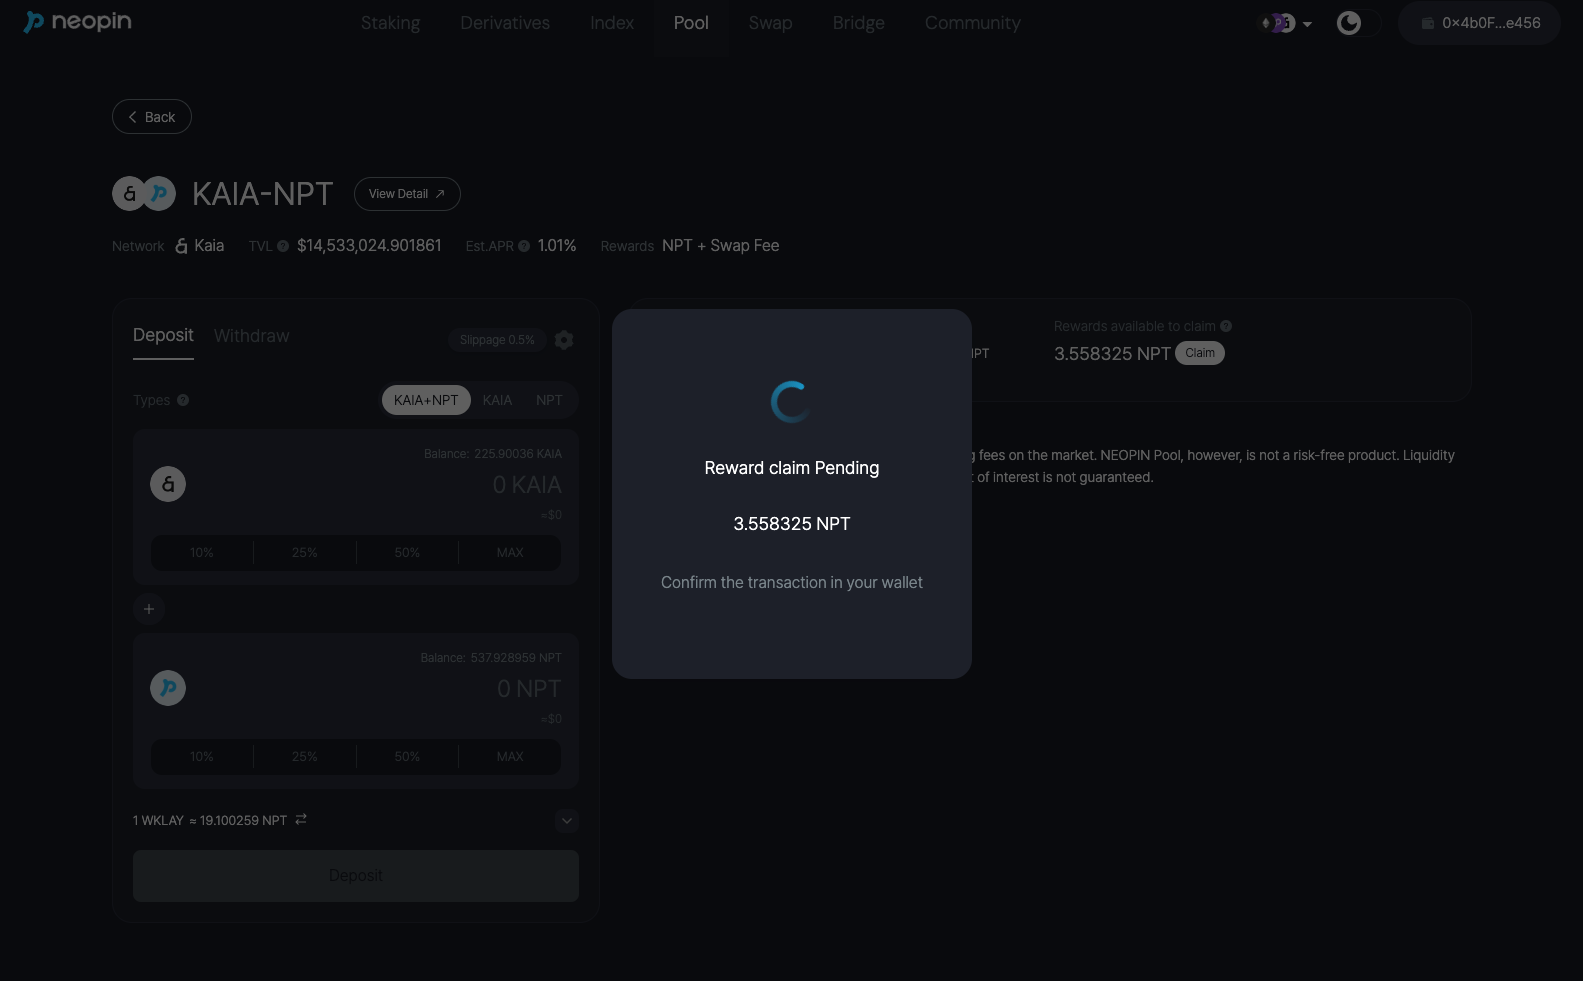Click the Types help question icon
1583x981 pixels.
pos(183,400)
